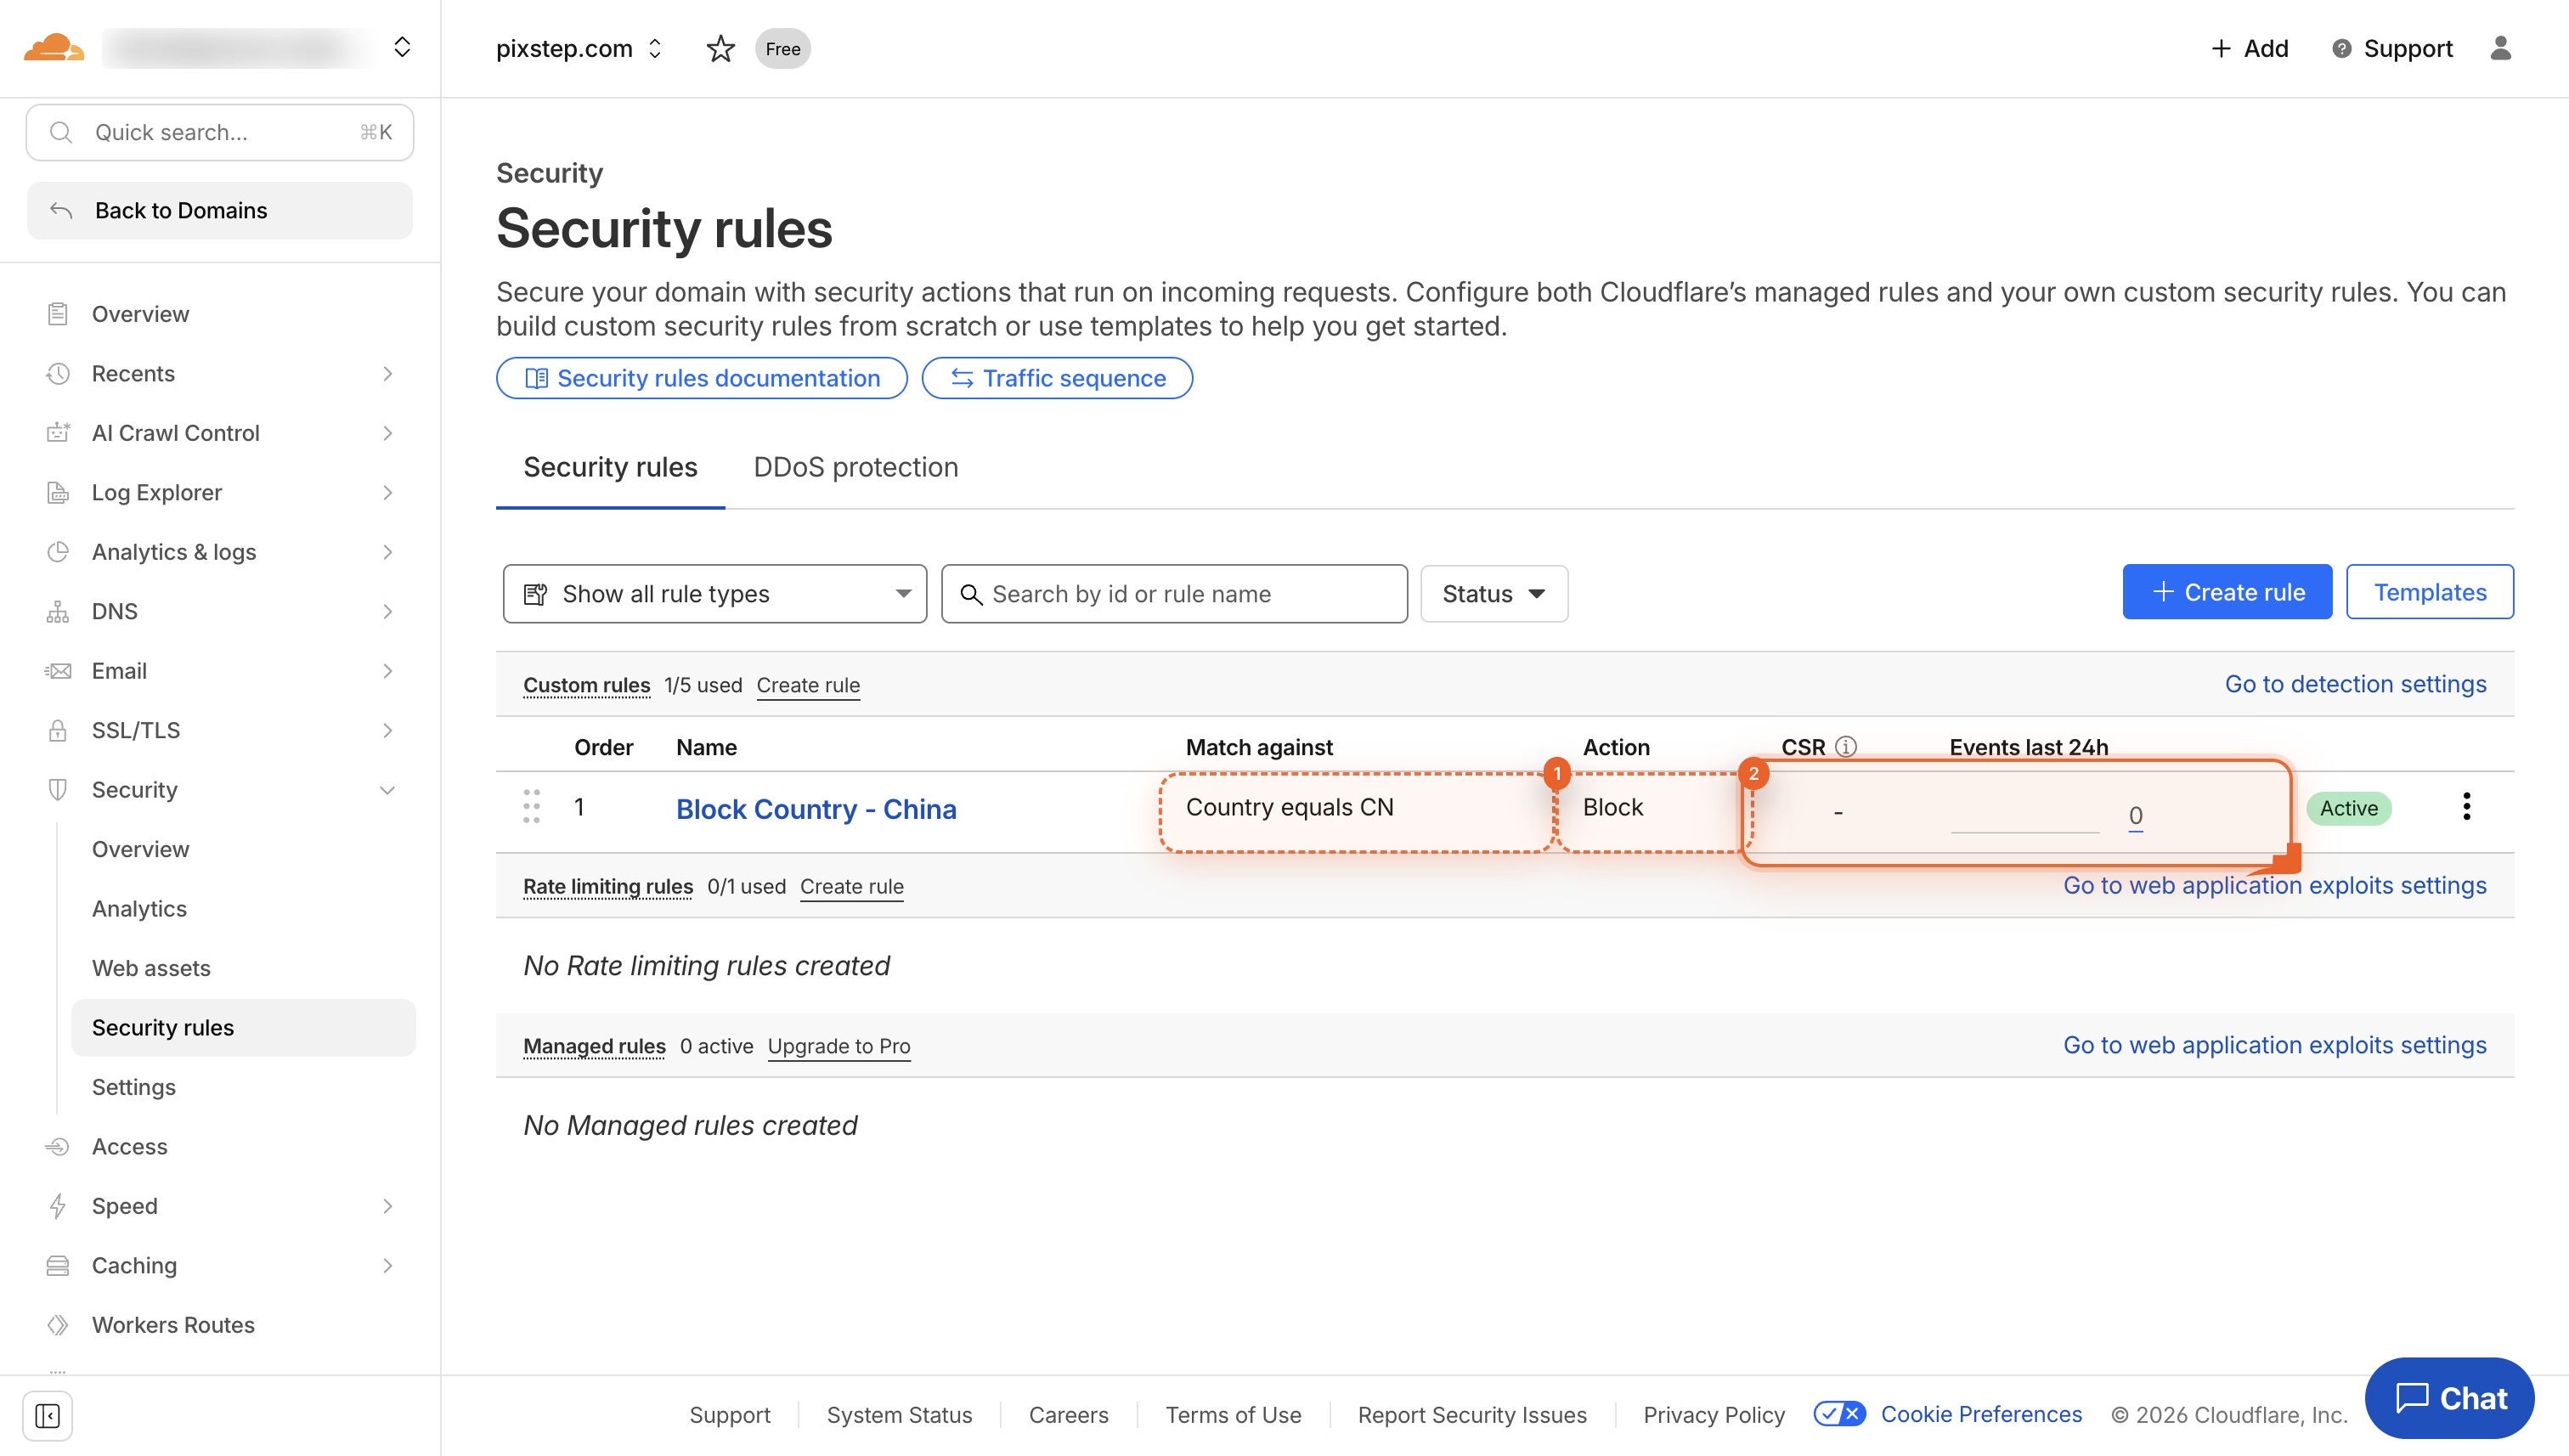Select Analytics under Security in sidebar
Viewport: 2569px width, 1456px height.
tap(139, 908)
